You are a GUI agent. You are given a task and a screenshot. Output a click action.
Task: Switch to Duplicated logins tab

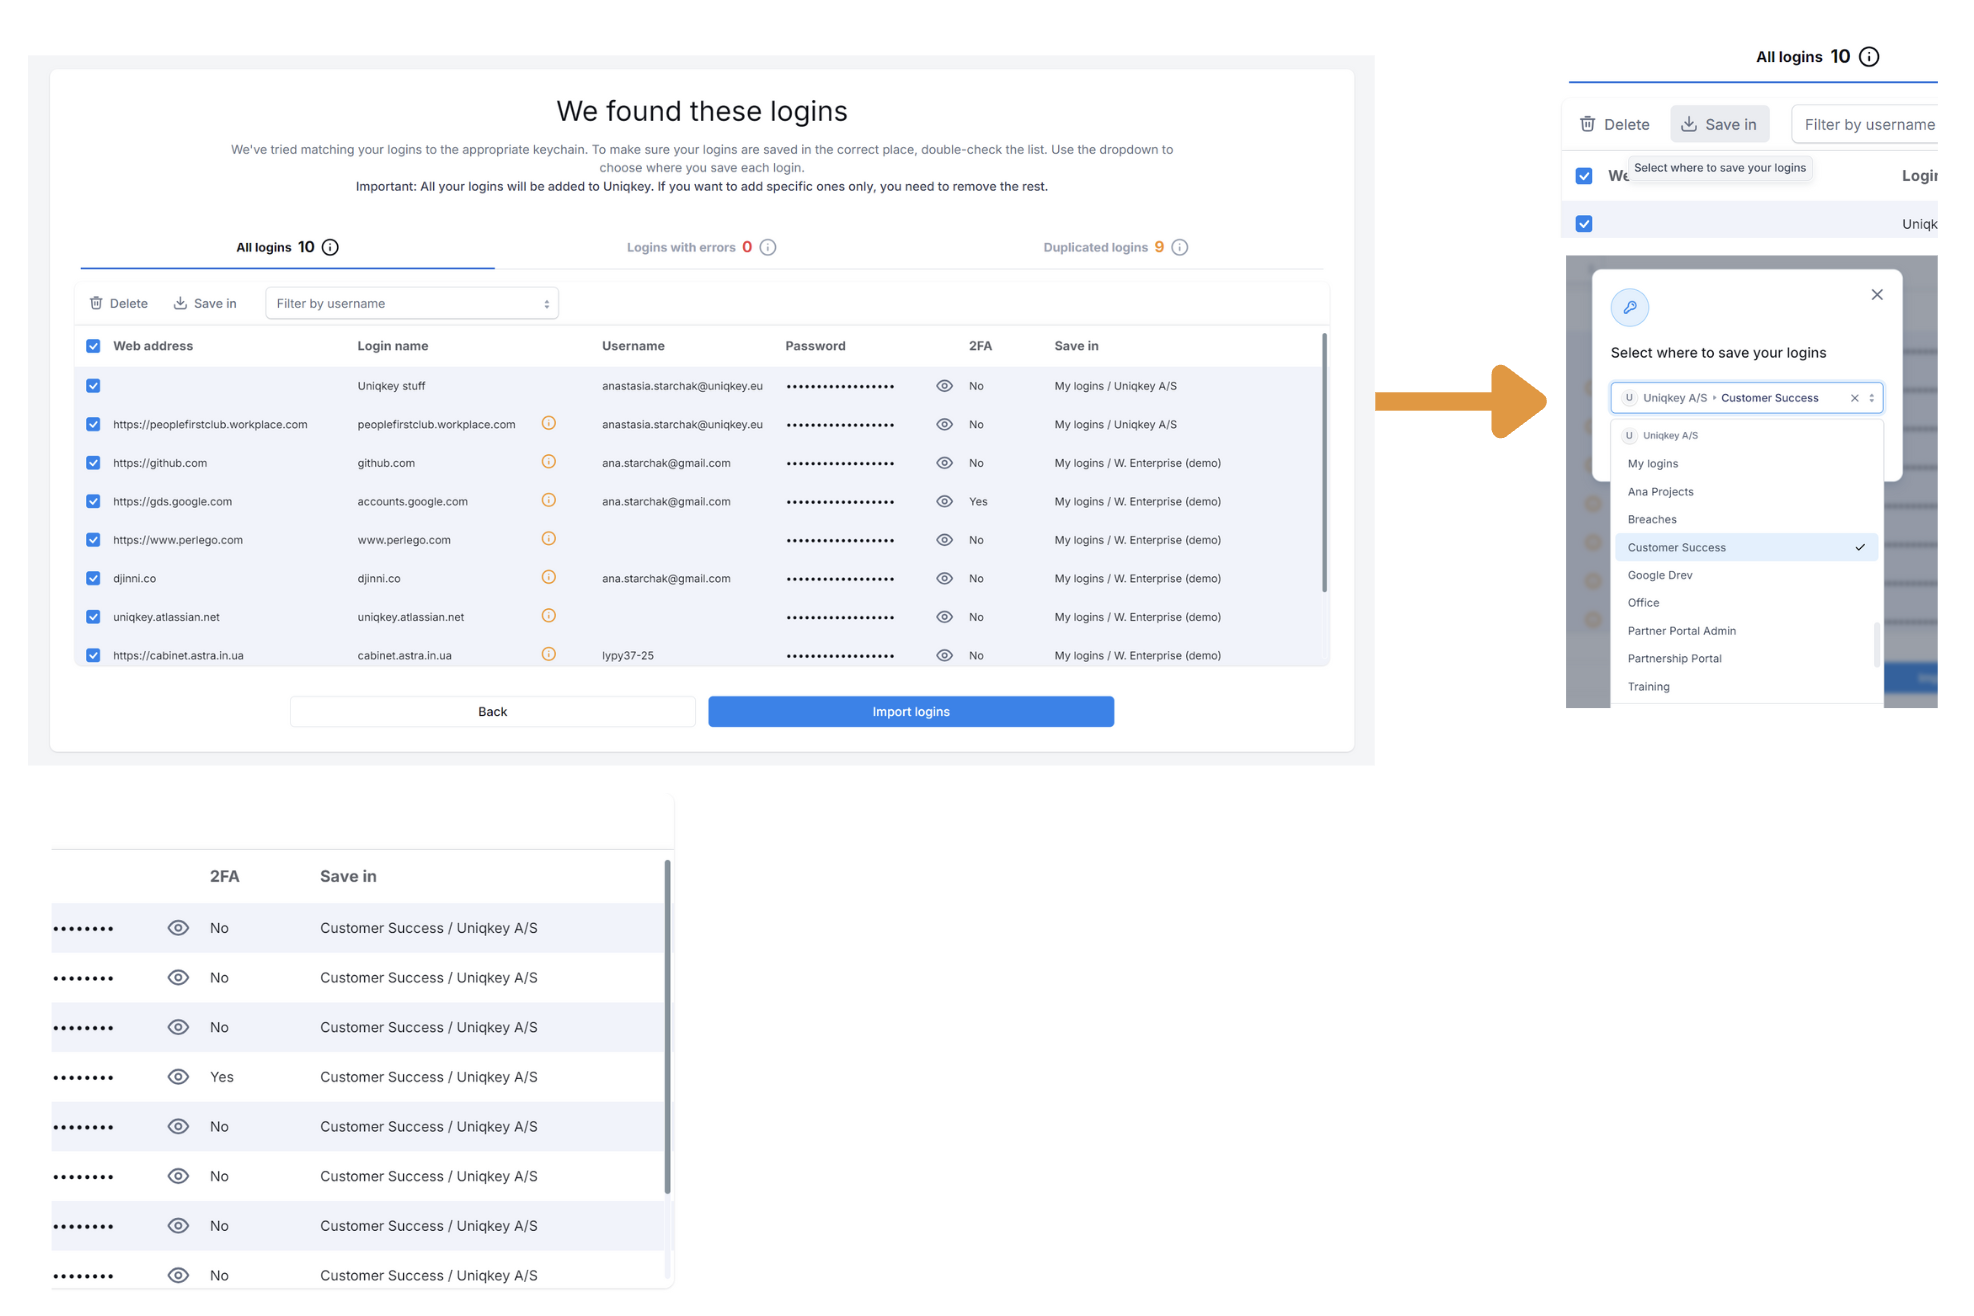click(1115, 247)
